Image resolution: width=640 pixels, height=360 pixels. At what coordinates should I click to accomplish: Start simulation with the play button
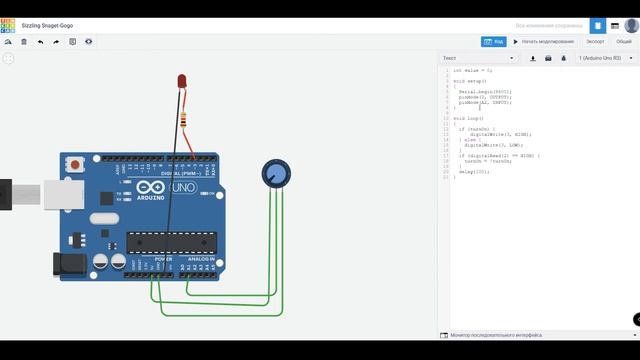pos(543,42)
